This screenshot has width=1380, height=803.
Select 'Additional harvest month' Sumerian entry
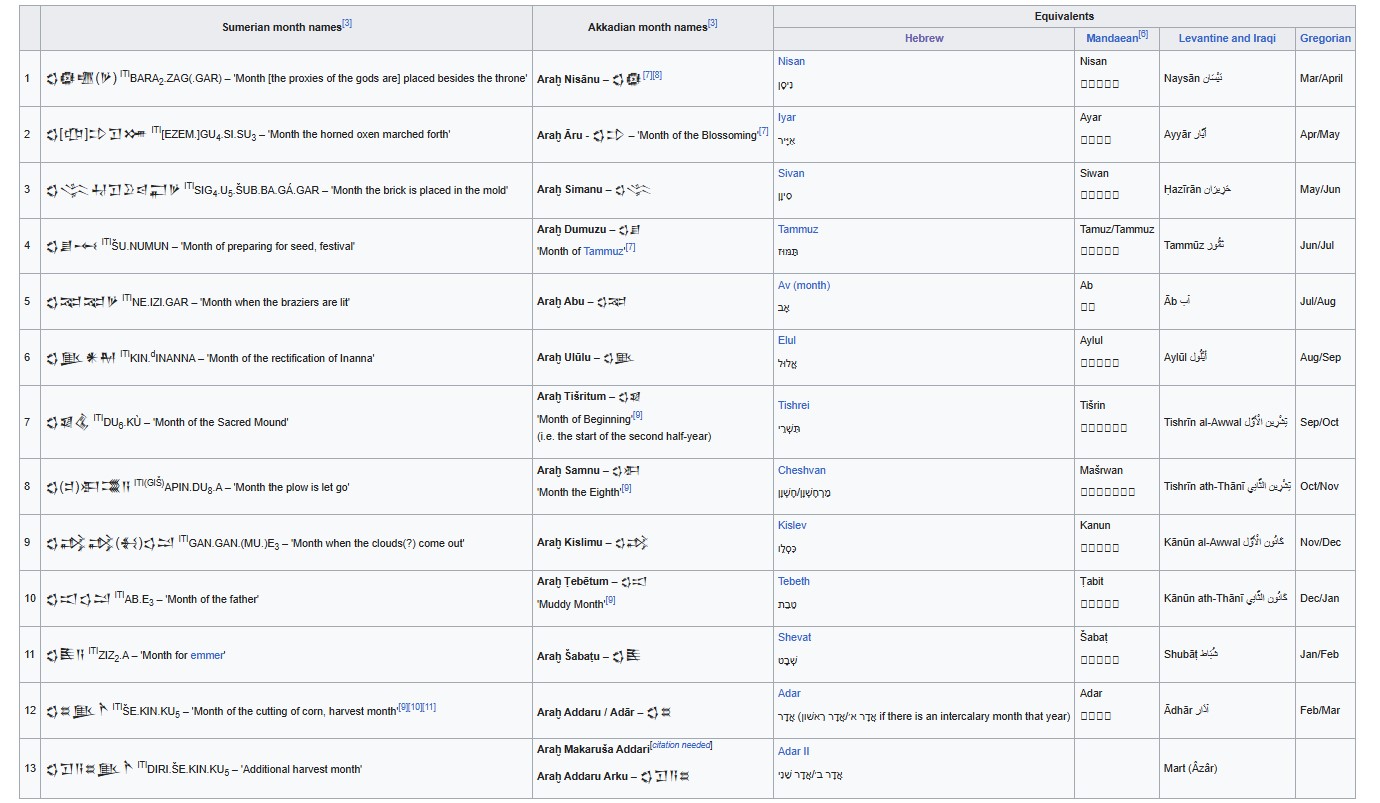tap(304, 769)
